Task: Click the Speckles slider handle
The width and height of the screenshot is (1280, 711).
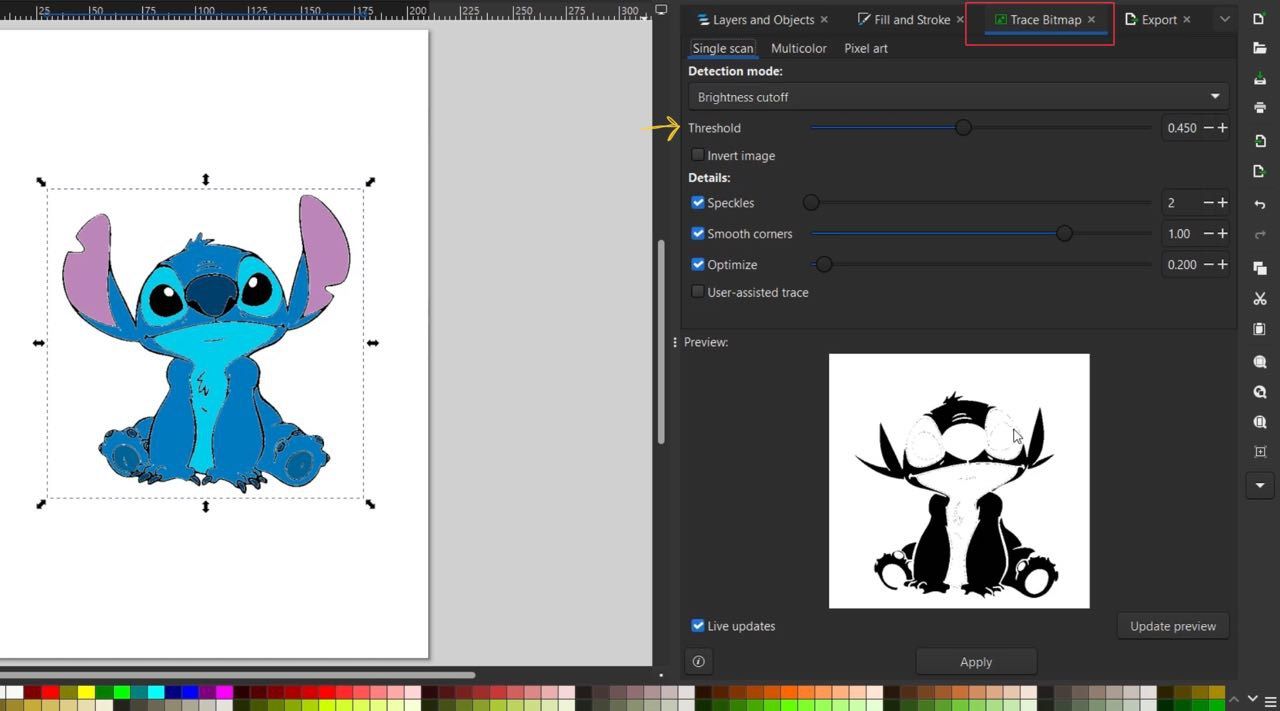Action: [812, 203]
